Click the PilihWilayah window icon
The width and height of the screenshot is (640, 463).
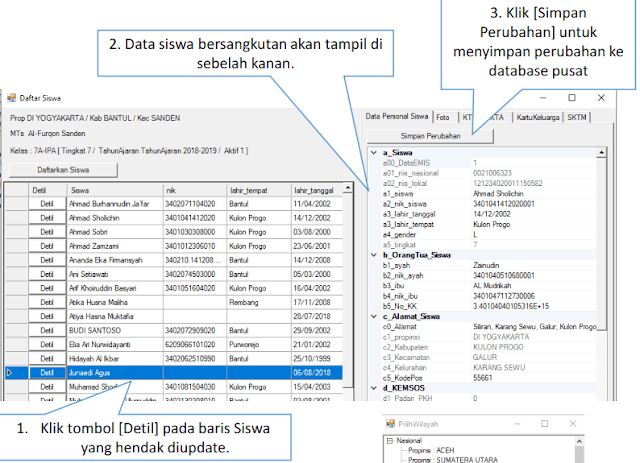click(x=390, y=424)
